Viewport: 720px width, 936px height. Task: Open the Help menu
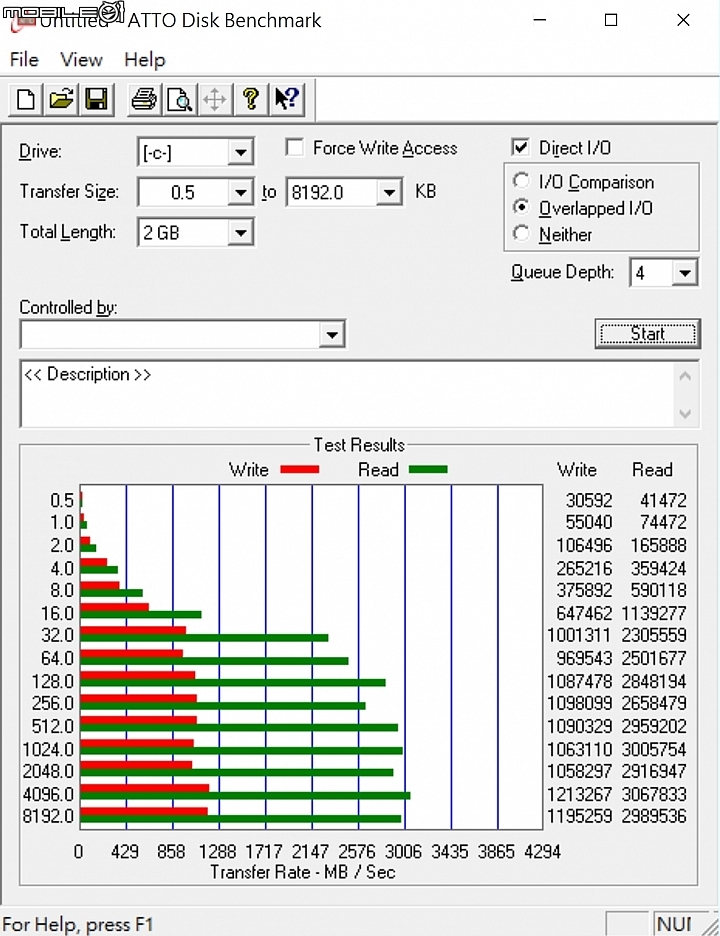[144, 60]
